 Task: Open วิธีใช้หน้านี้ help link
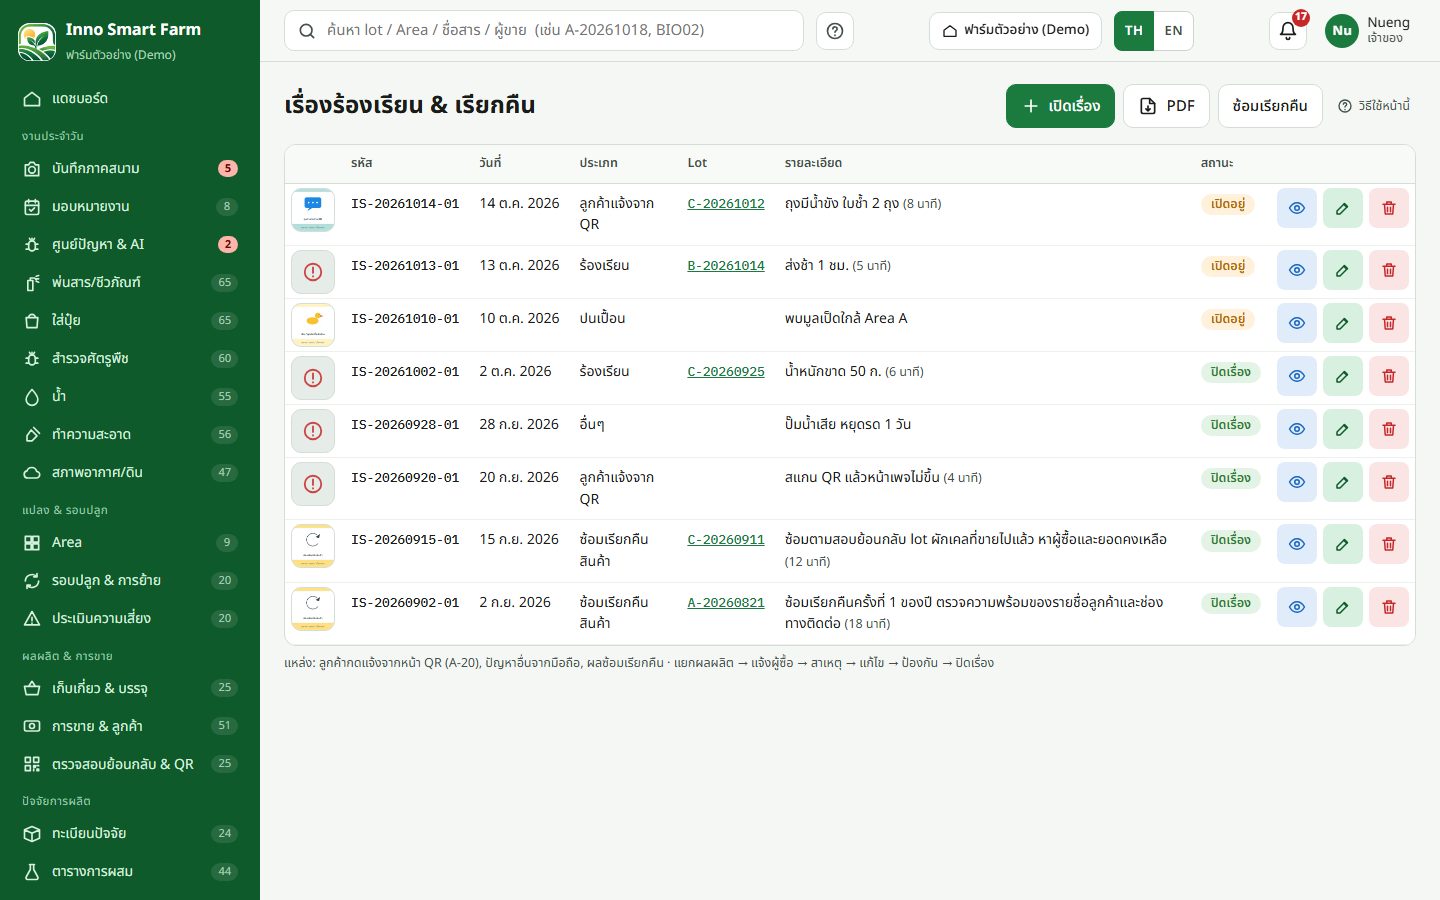pos(1374,106)
